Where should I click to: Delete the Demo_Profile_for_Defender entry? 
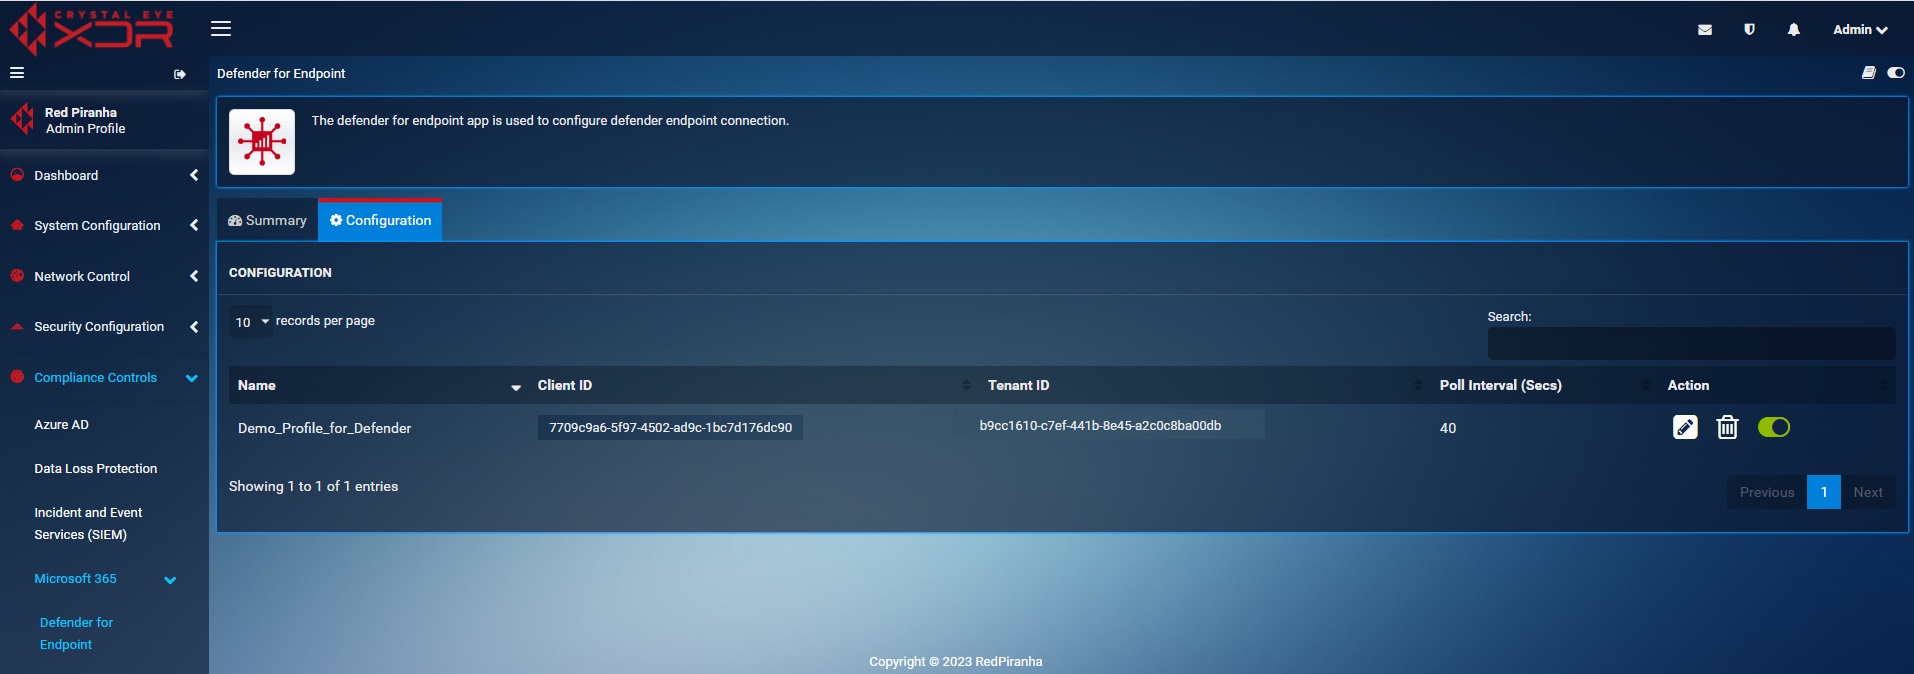pos(1727,428)
